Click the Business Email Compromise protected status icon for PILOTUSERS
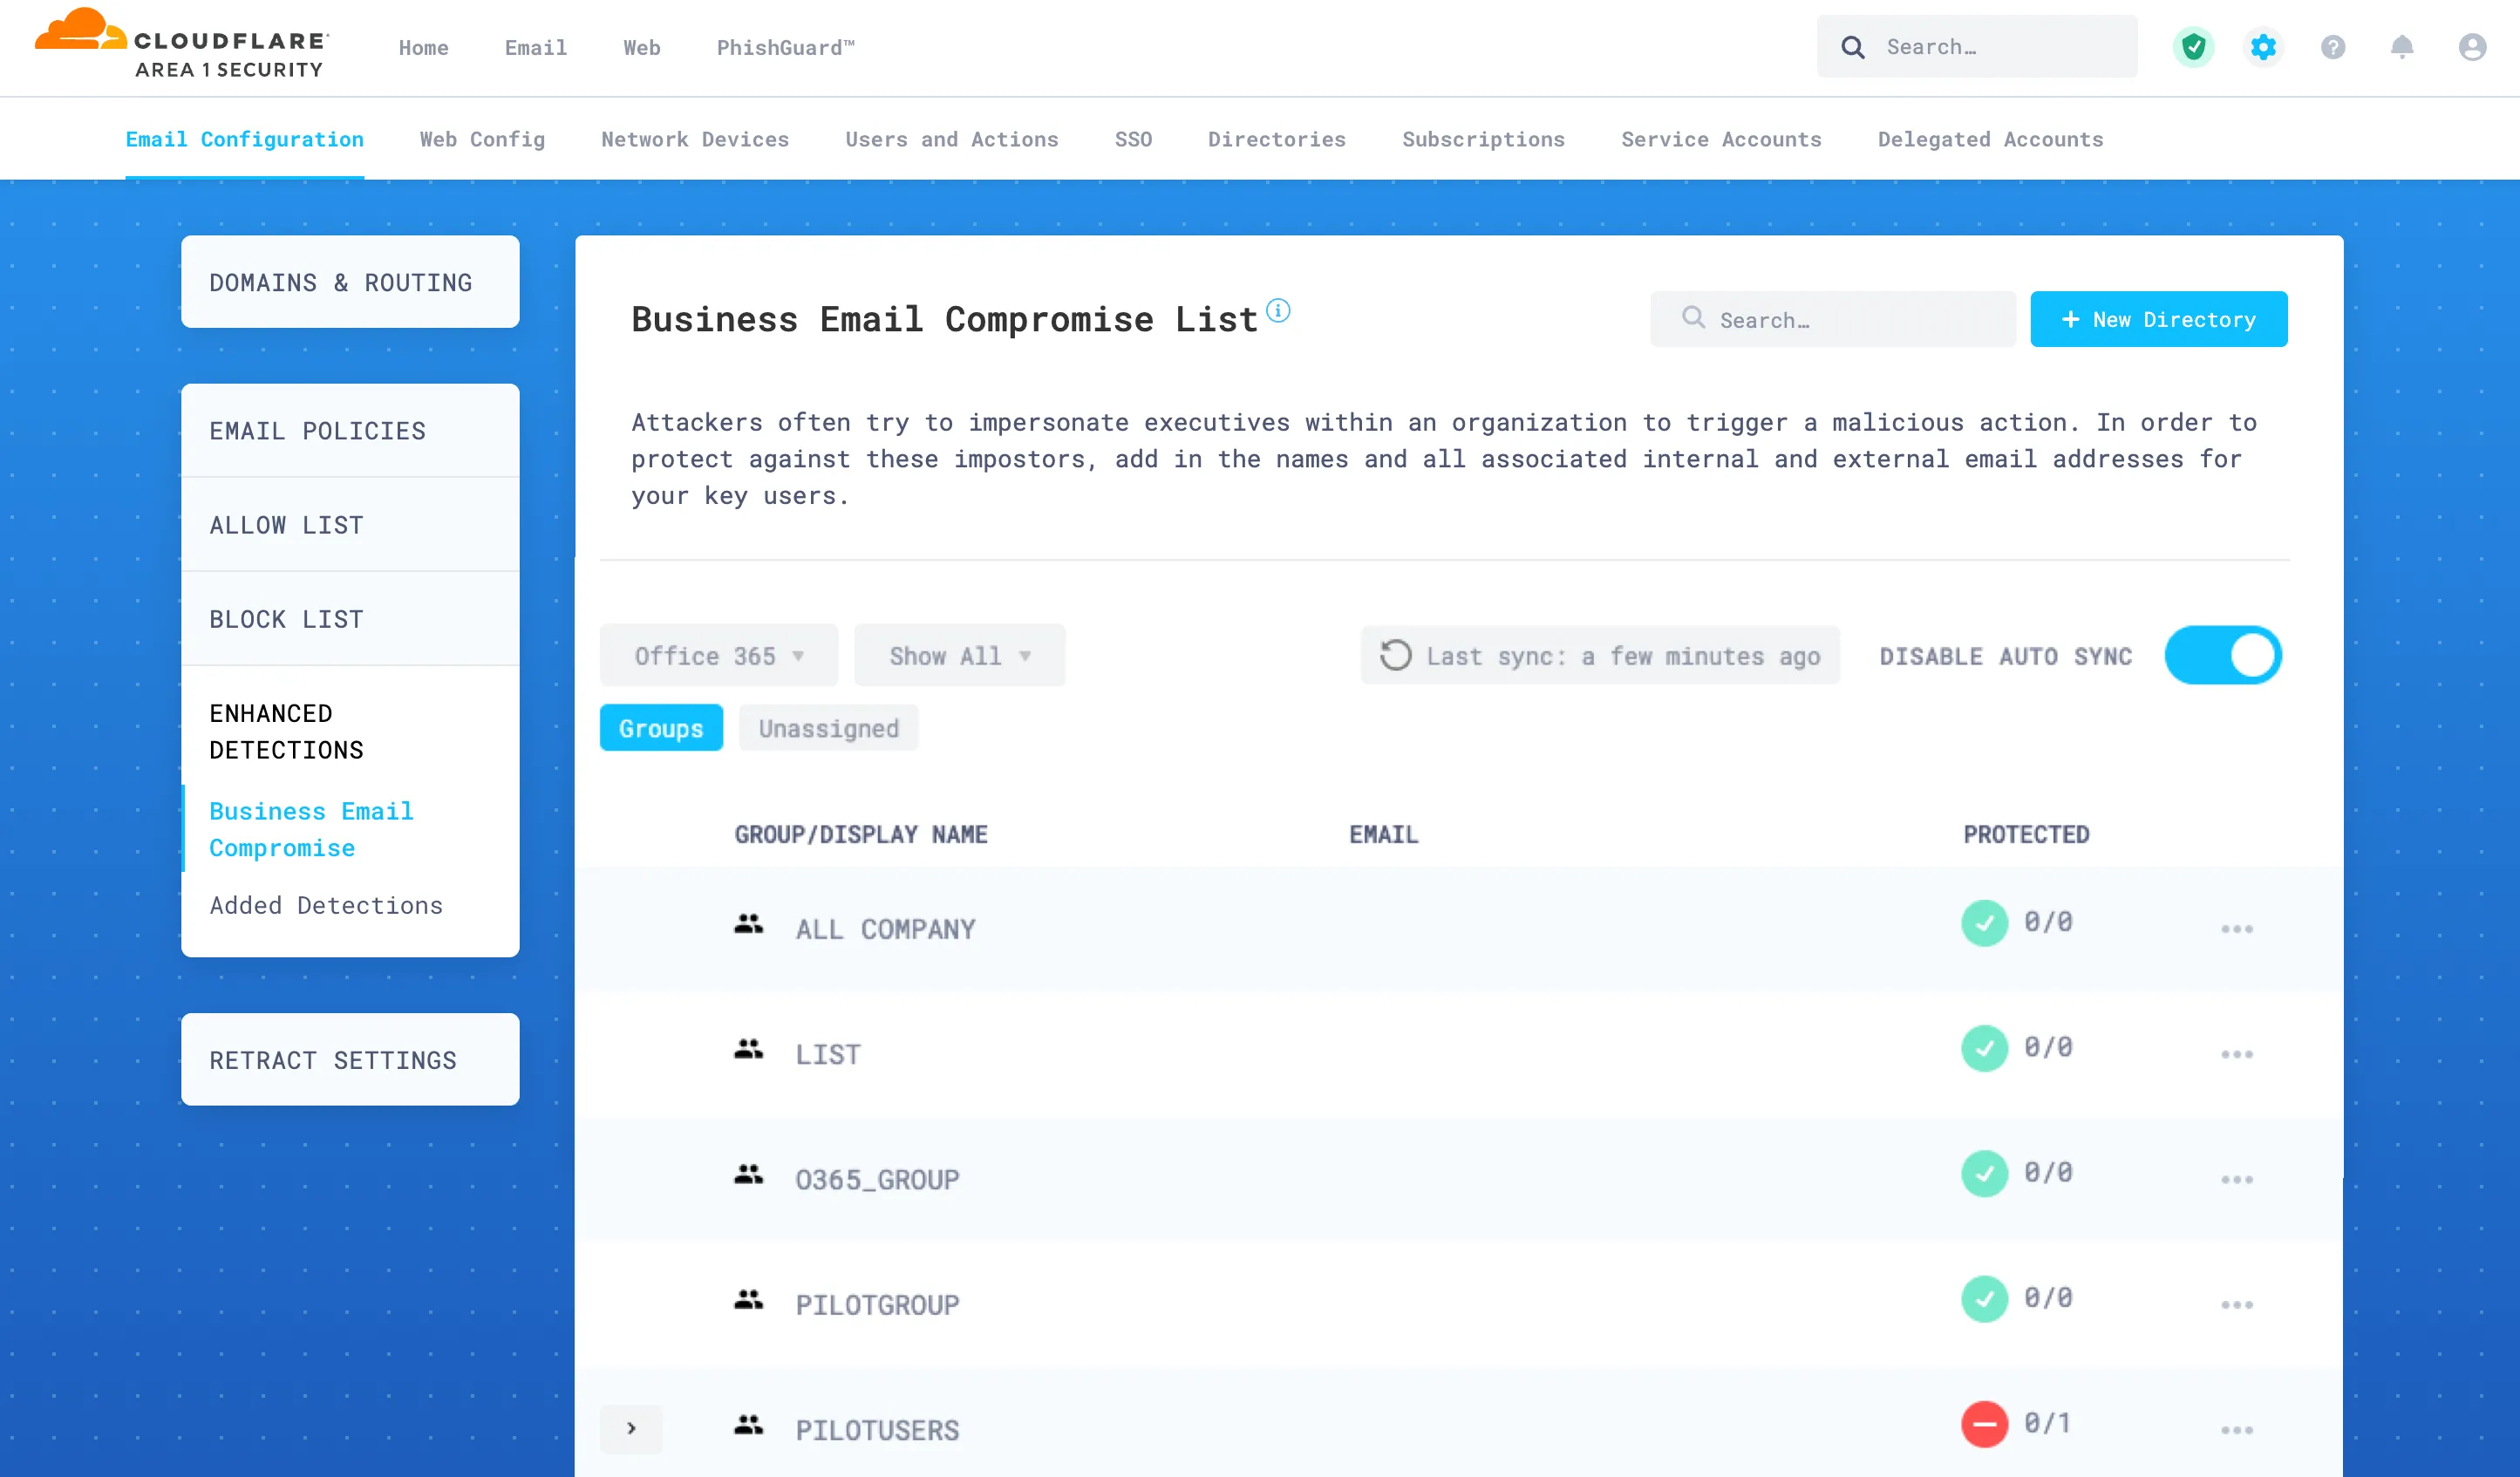Screen dimensions: 2520x1477 pos(1984,1428)
